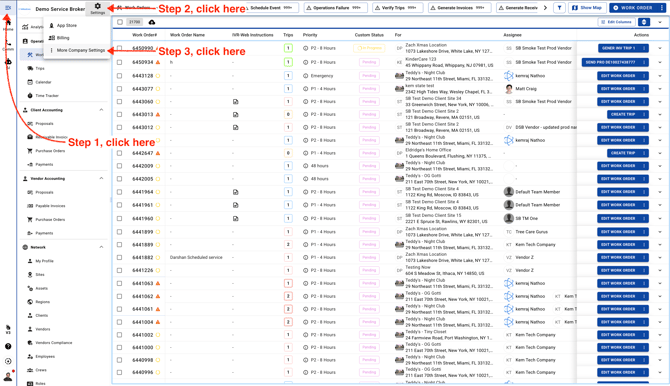Screen dimensions: 670x386
Task: Click the warning triangle next to 6442647
Action: [x=158, y=153]
